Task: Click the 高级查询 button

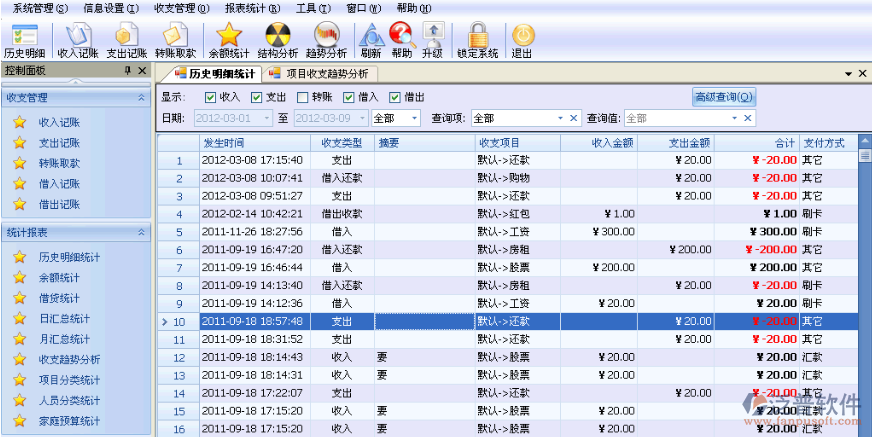Action: pyautogui.click(x=724, y=97)
